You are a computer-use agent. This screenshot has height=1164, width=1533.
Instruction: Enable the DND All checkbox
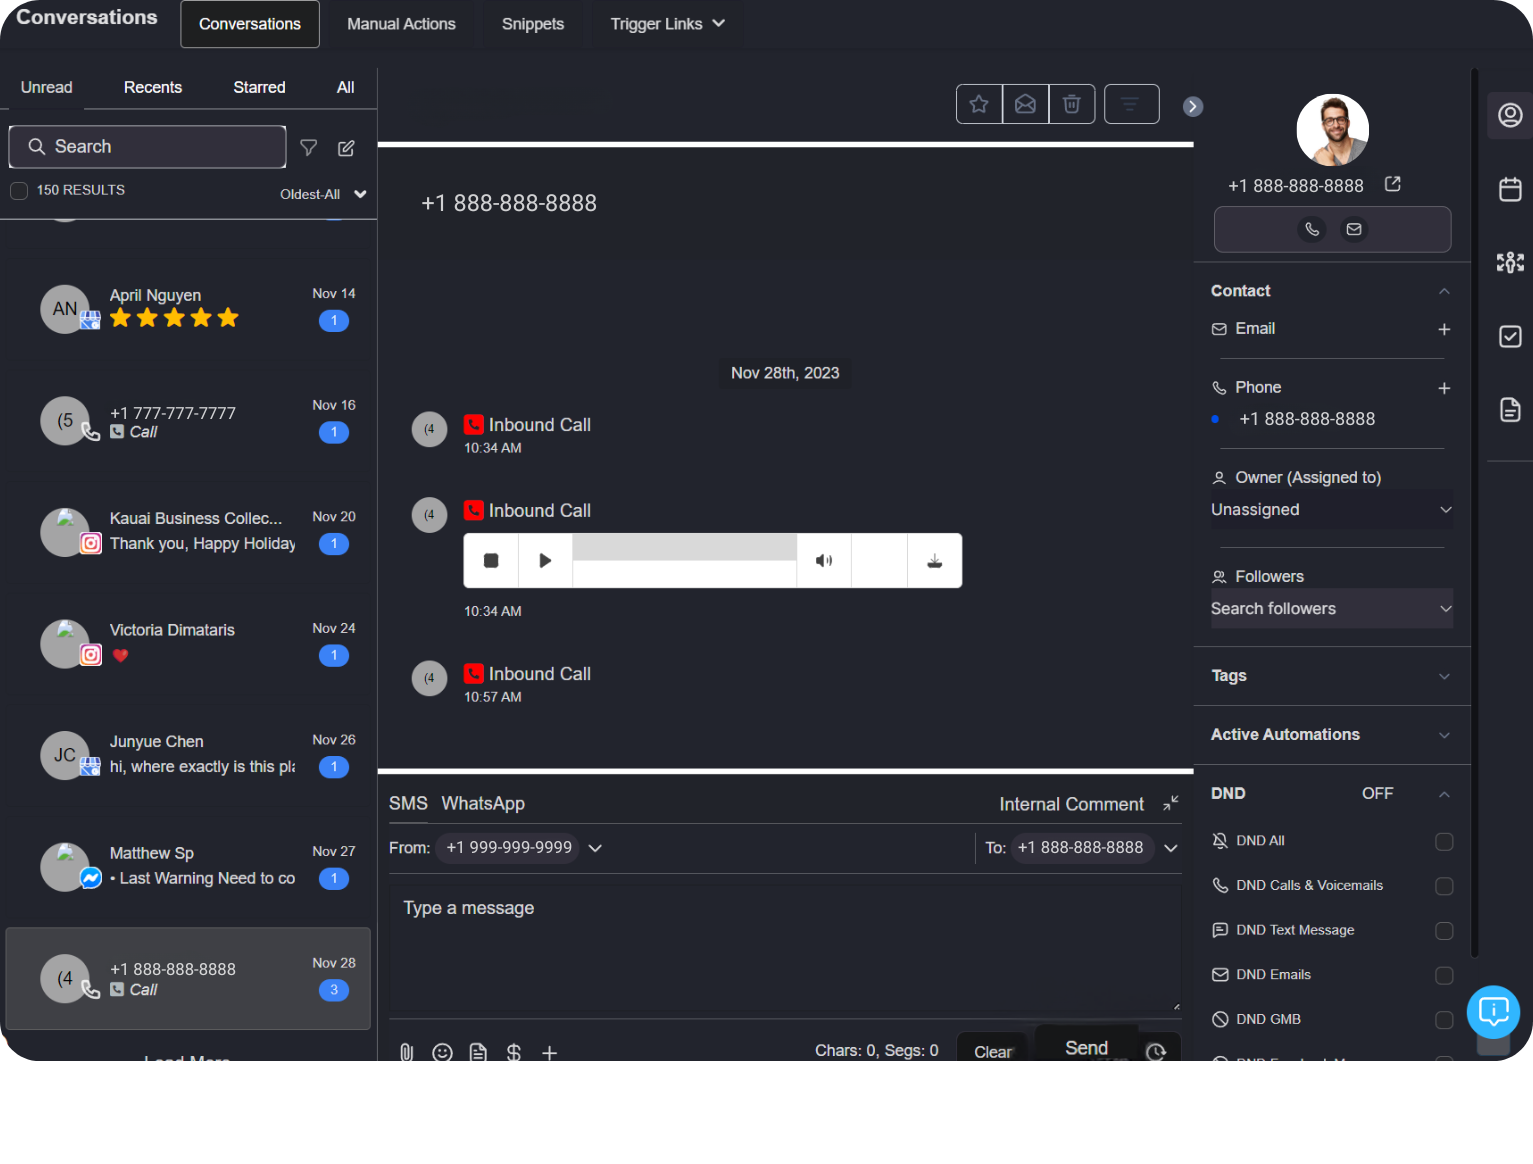pos(1443,841)
